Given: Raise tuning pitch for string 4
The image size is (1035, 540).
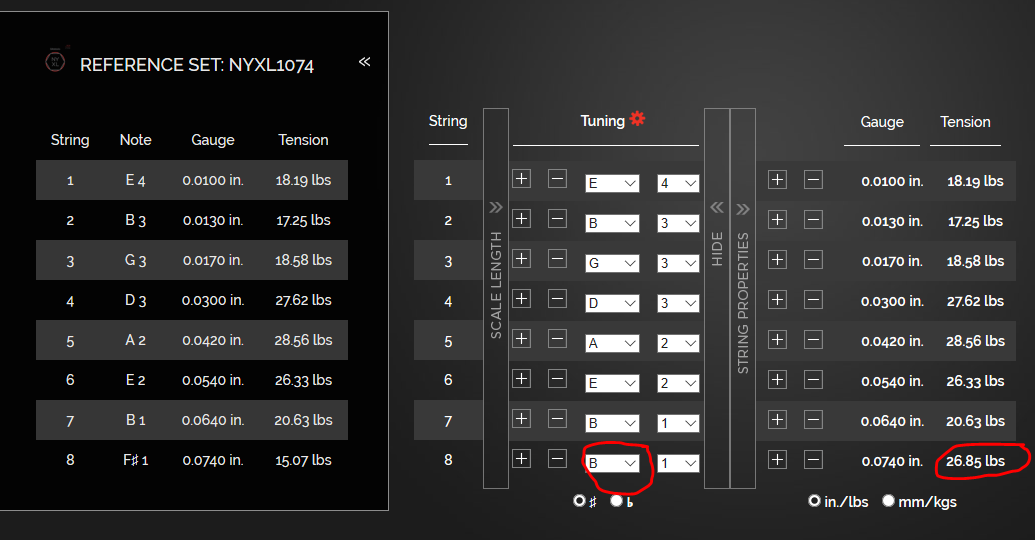Looking at the screenshot, I should tap(521, 299).
